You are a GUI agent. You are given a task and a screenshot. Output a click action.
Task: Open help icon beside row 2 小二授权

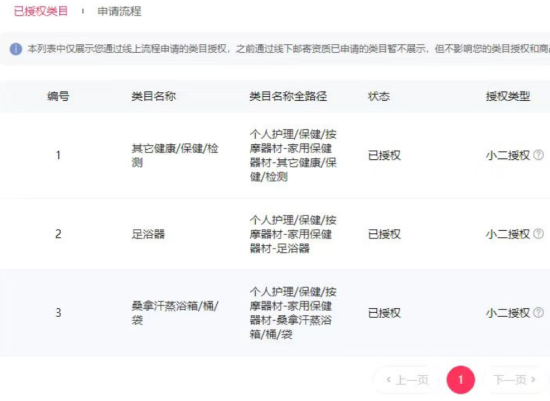click(x=538, y=234)
